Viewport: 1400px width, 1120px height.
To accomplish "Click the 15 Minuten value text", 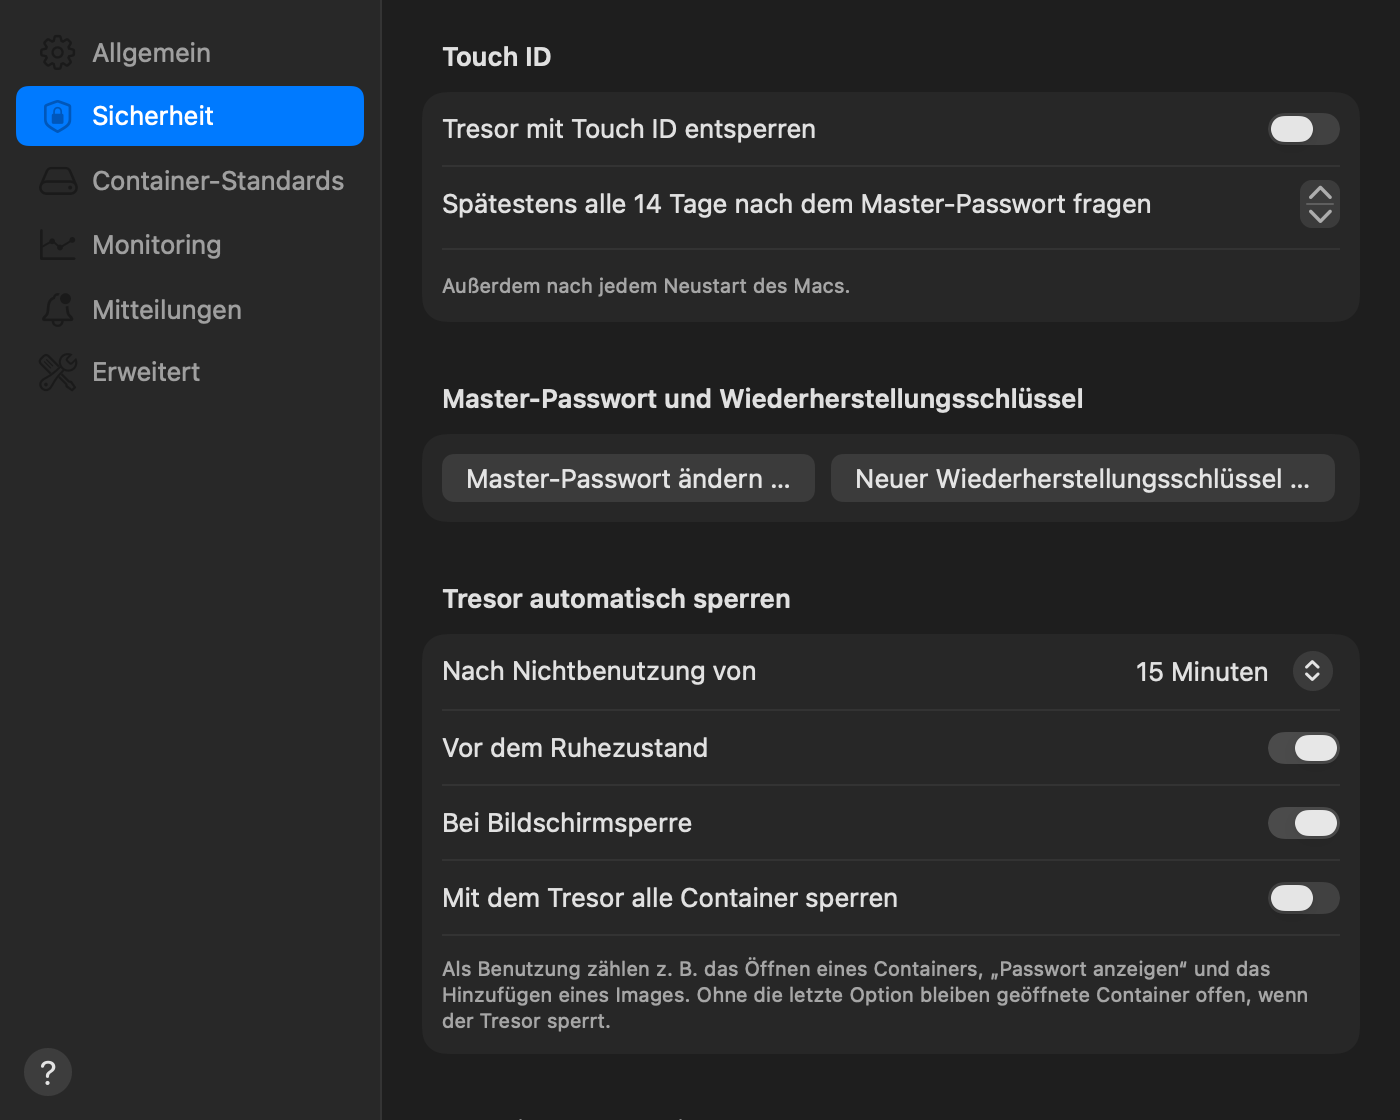I will point(1202,672).
